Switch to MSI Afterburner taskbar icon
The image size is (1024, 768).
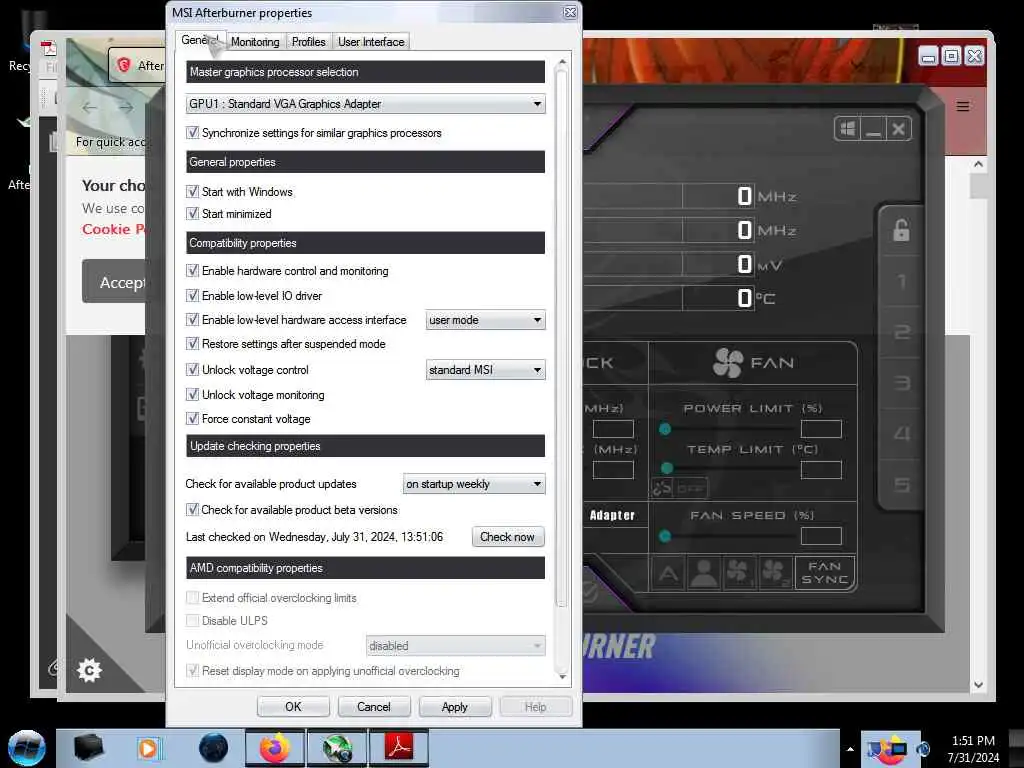pos(337,748)
